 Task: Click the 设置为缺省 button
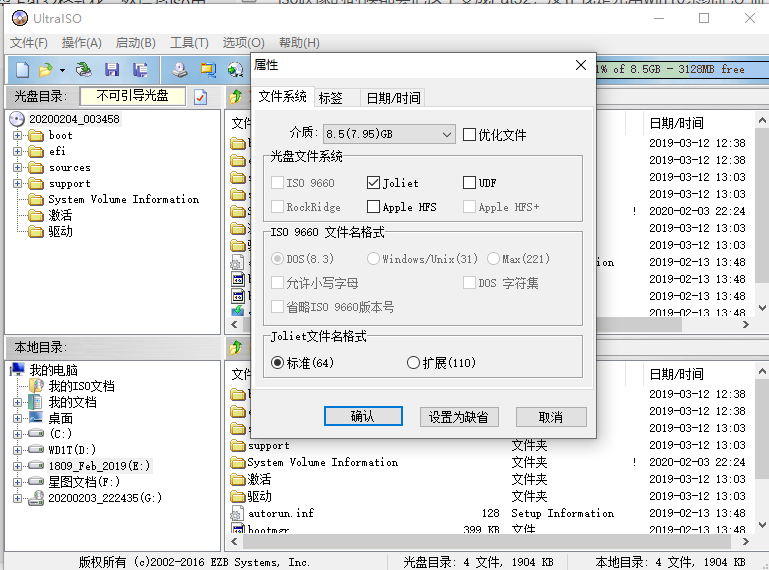click(459, 417)
